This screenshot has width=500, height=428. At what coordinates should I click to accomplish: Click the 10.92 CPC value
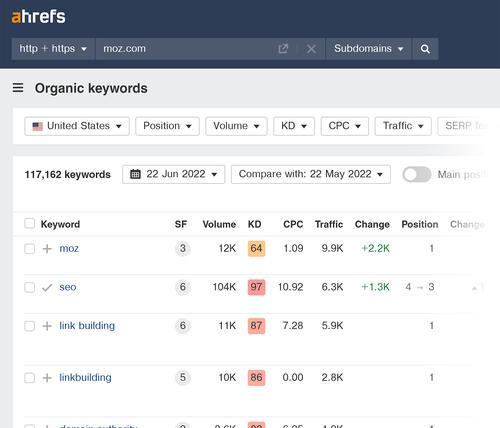coord(290,287)
